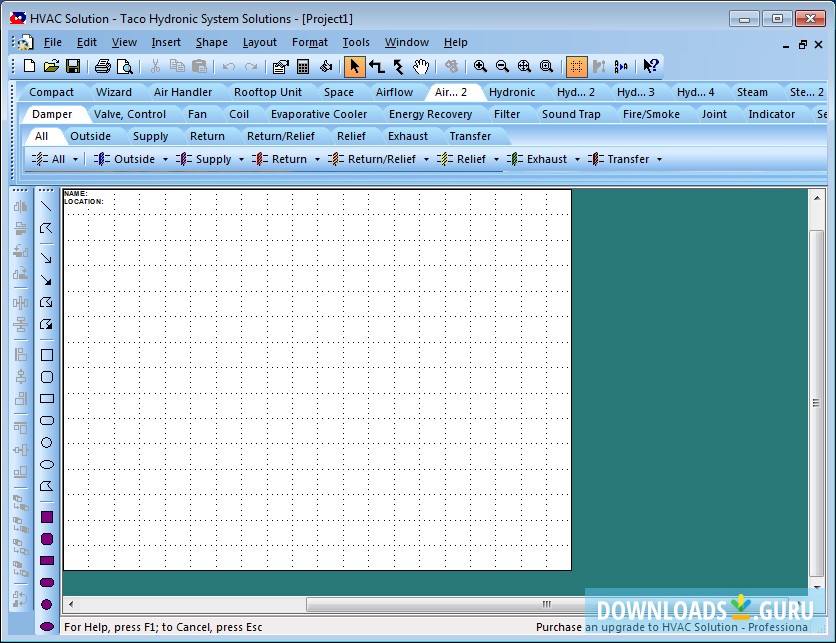Viewport: 836px width, 643px height.
Task: Expand the All dampers dropdown arrow
Action: pyautogui.click(x=75, y=159)
